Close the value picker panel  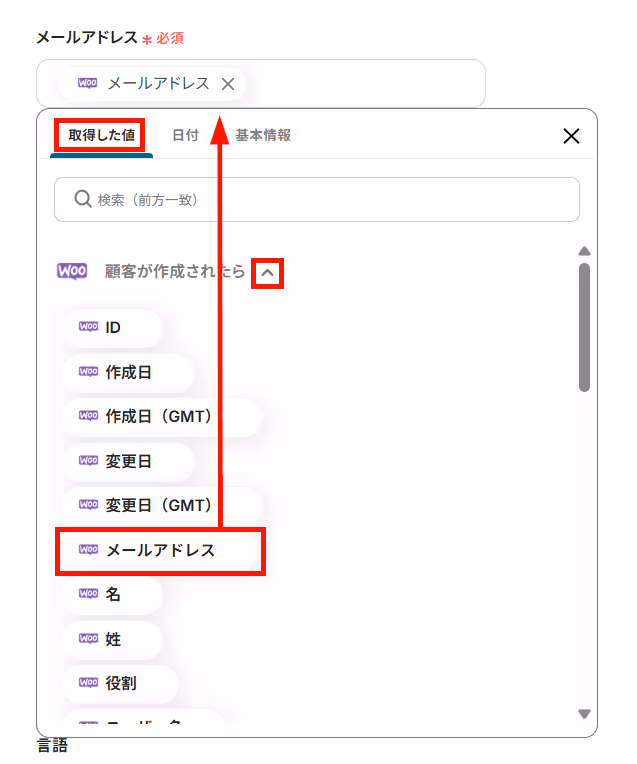[x=571, y=136]
